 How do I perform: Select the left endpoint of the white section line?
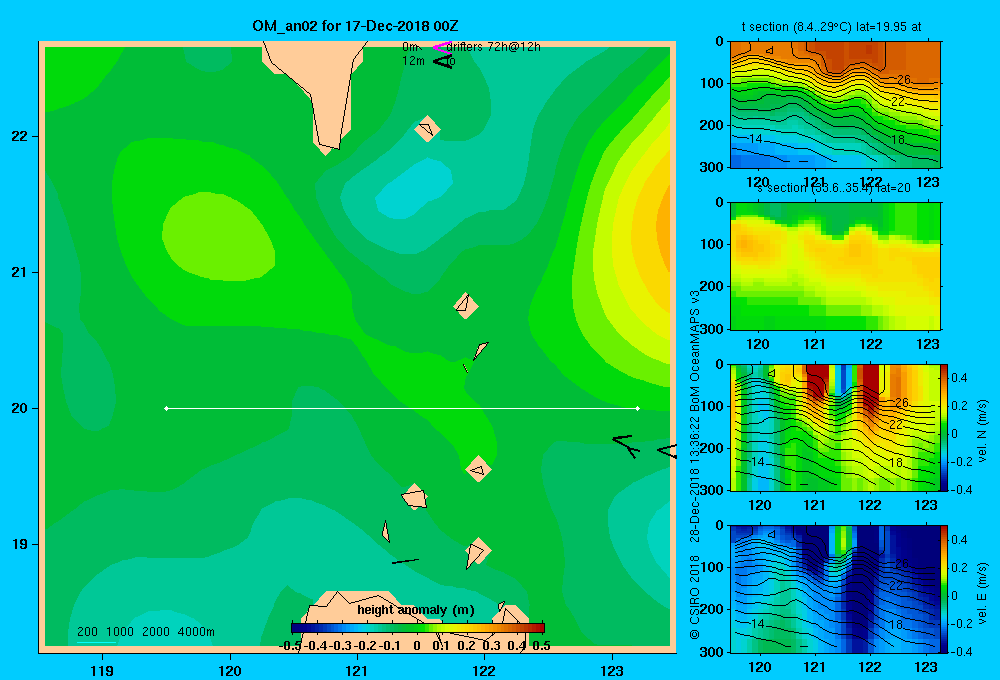(x=166, y=408)
